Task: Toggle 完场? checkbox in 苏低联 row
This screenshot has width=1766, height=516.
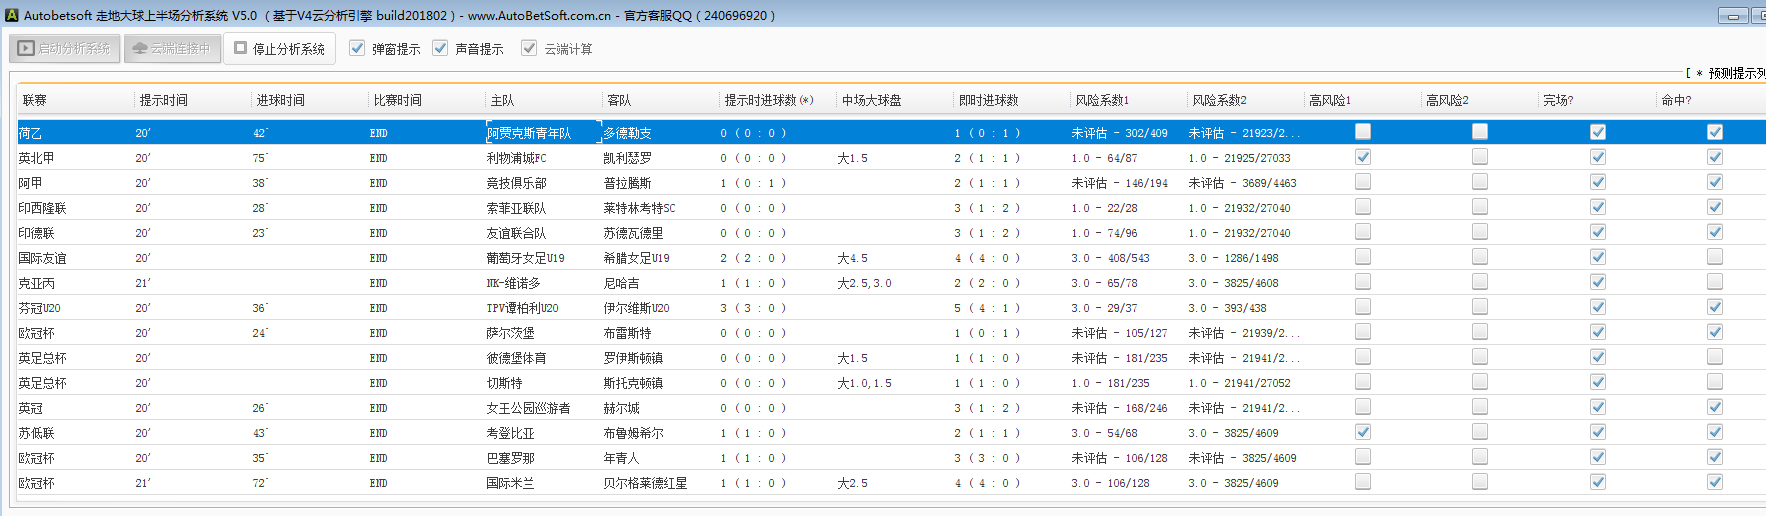Action: click(x=1597, y=432)
